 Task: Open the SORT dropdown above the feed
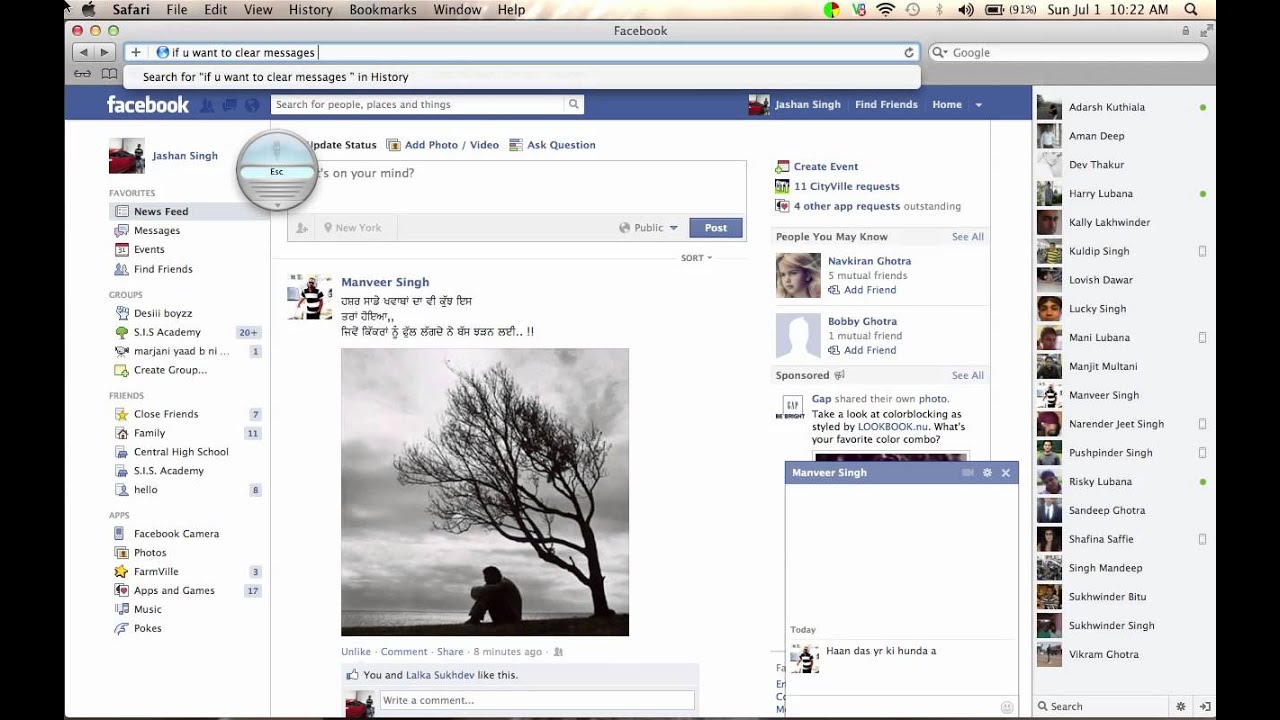click(x=697, y=258)
